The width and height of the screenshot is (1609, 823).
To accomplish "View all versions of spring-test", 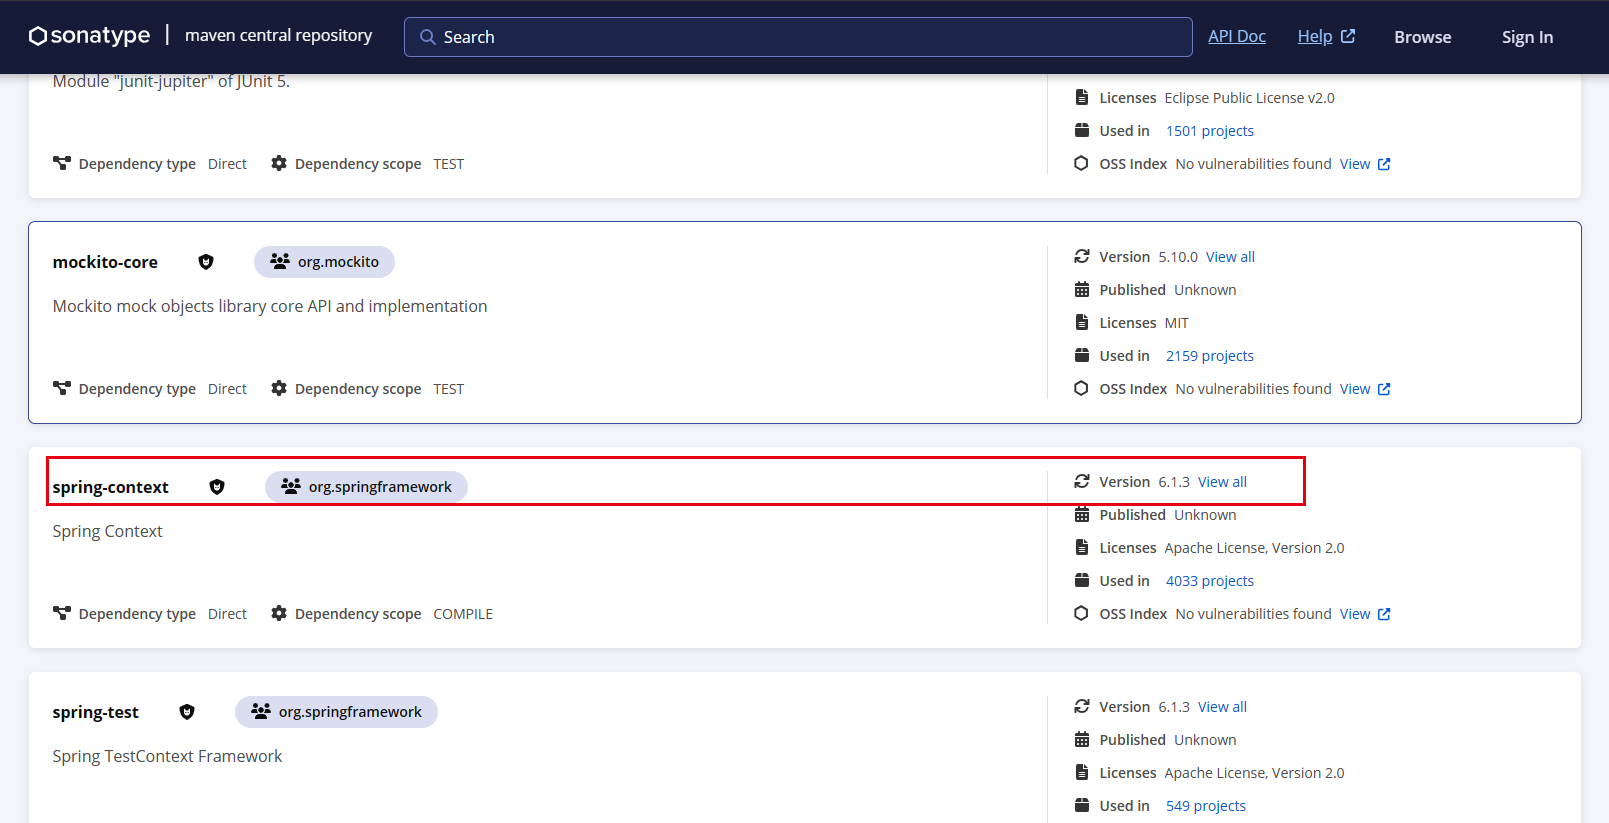I will point(1222,707).
